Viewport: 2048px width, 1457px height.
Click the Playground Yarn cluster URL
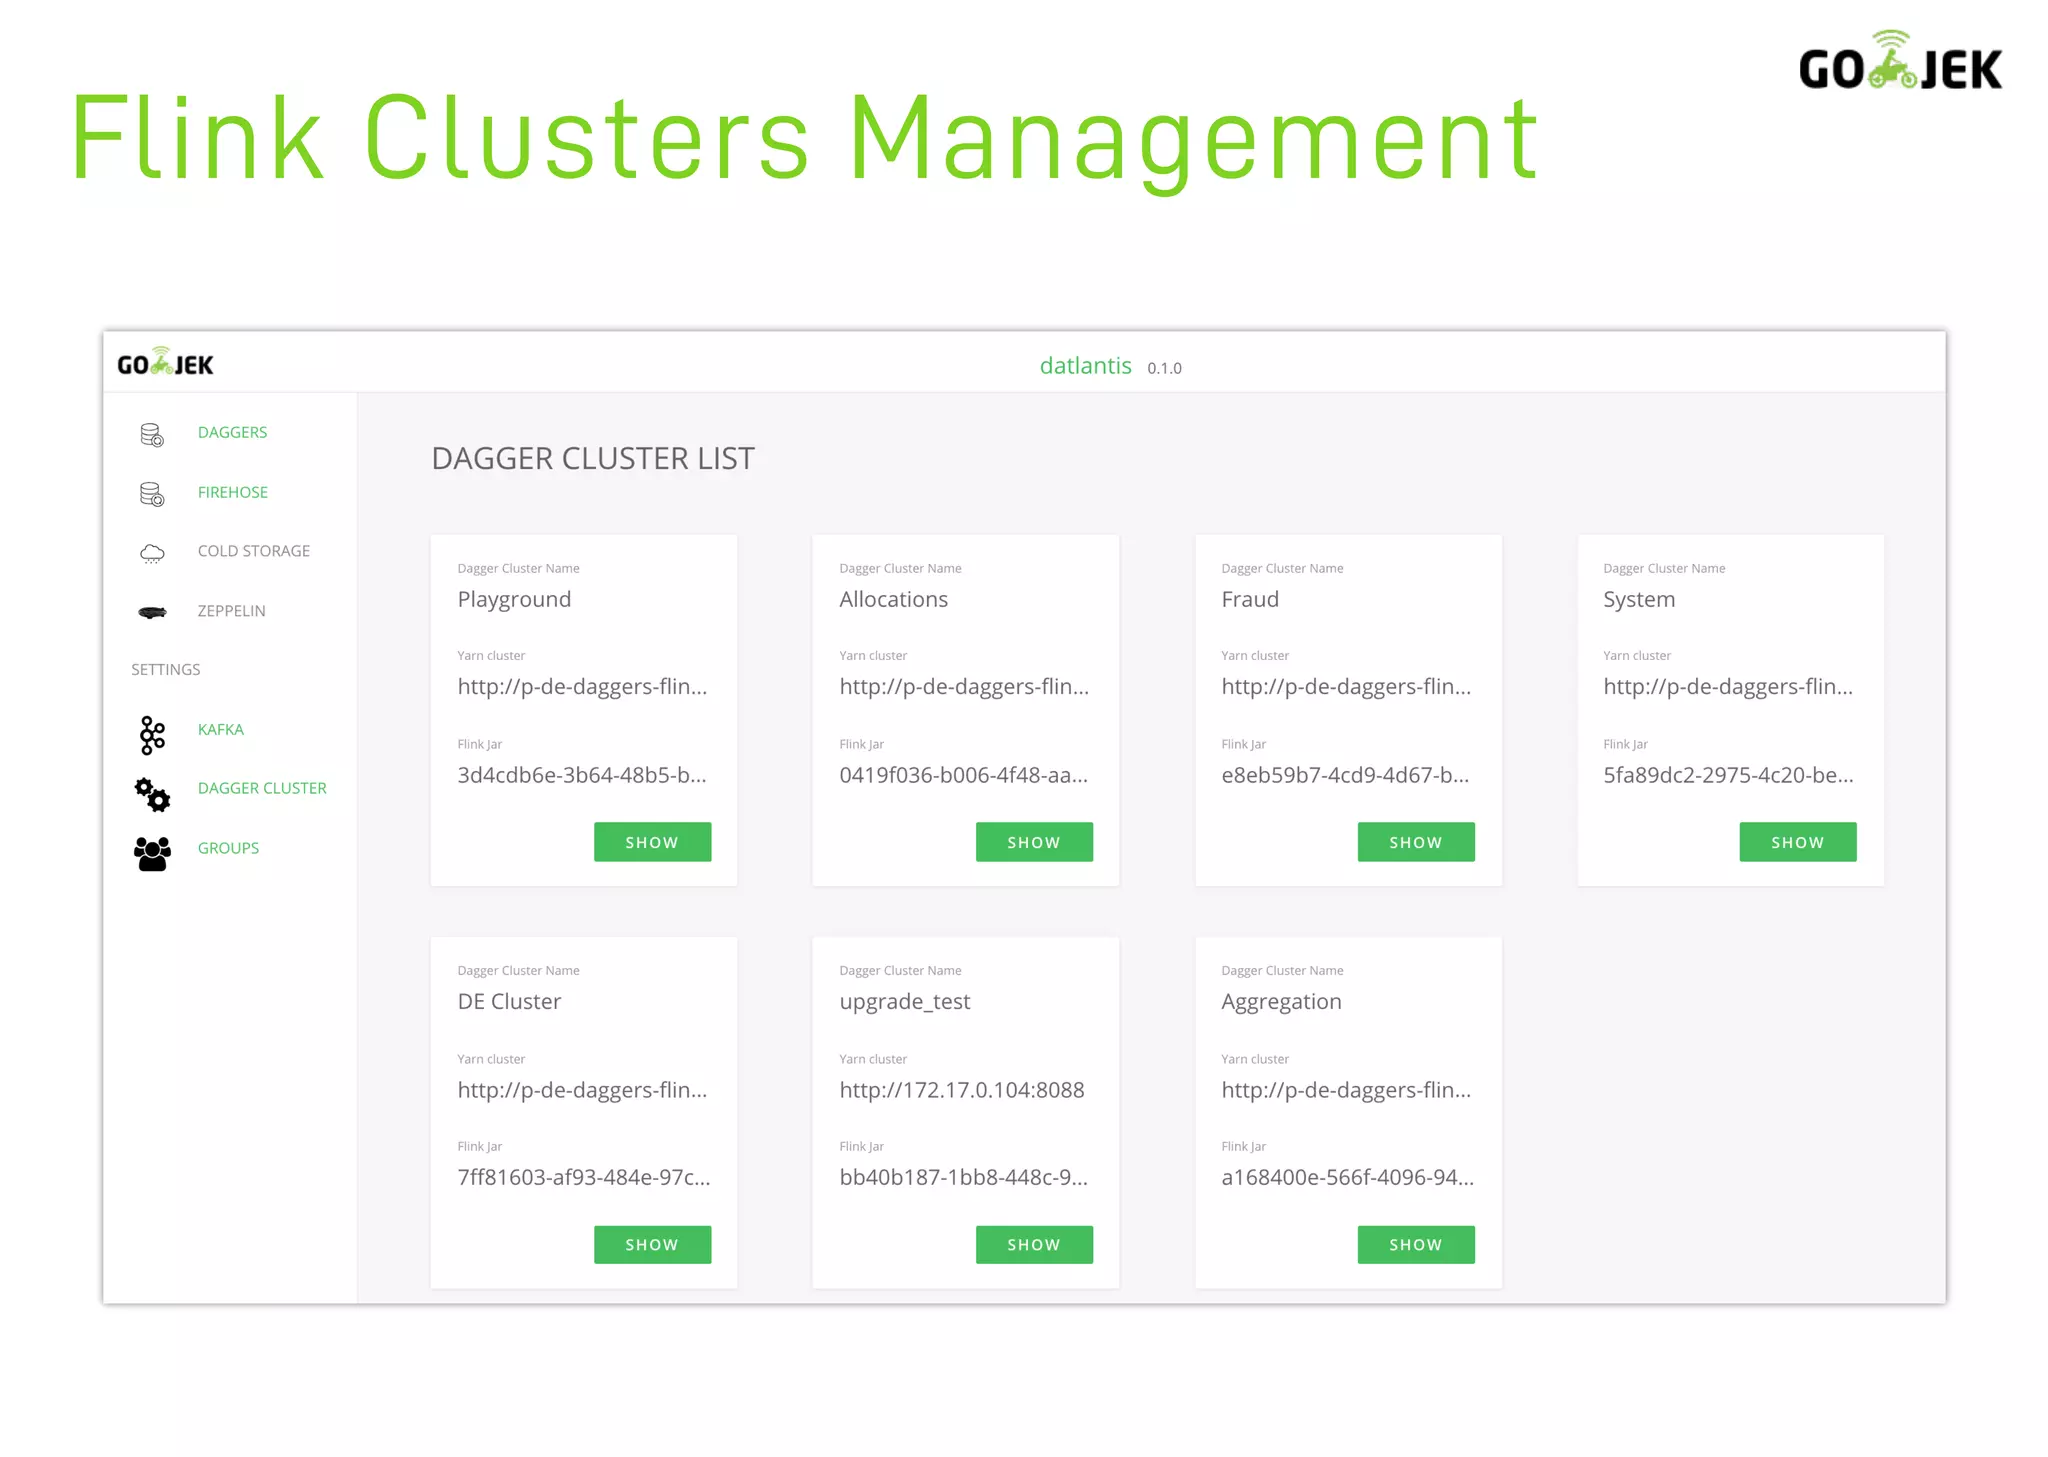(582, 687)
